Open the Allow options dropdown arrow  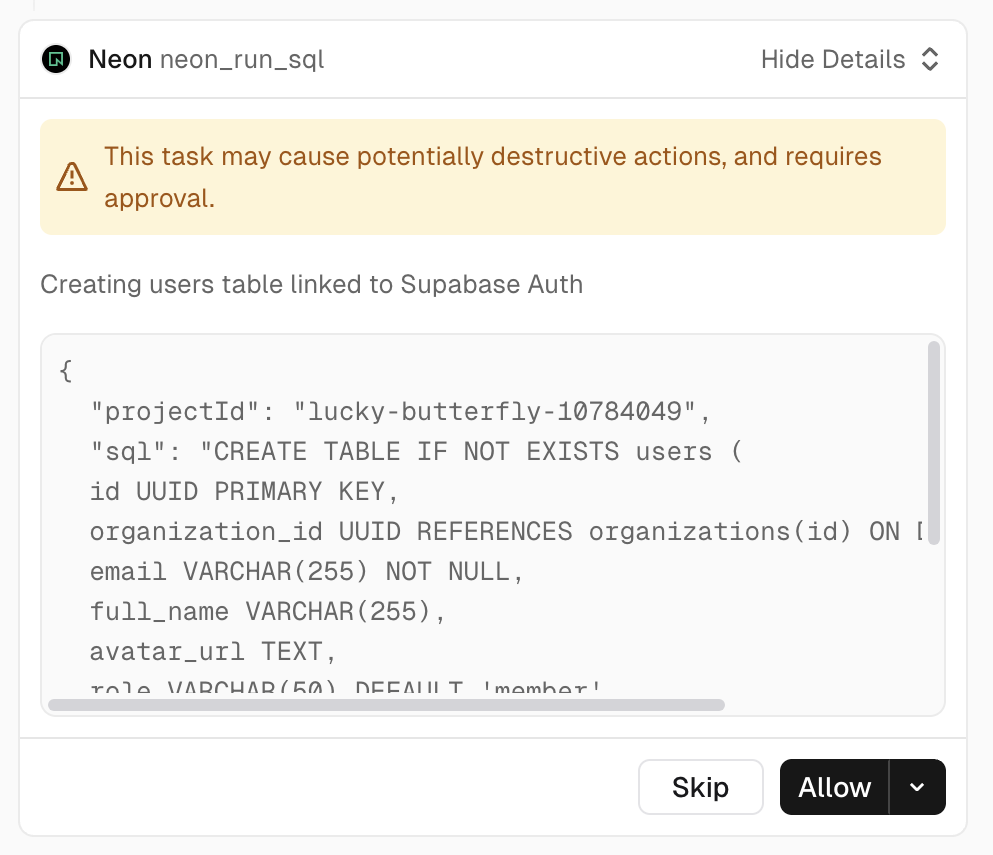click(917, 787)
